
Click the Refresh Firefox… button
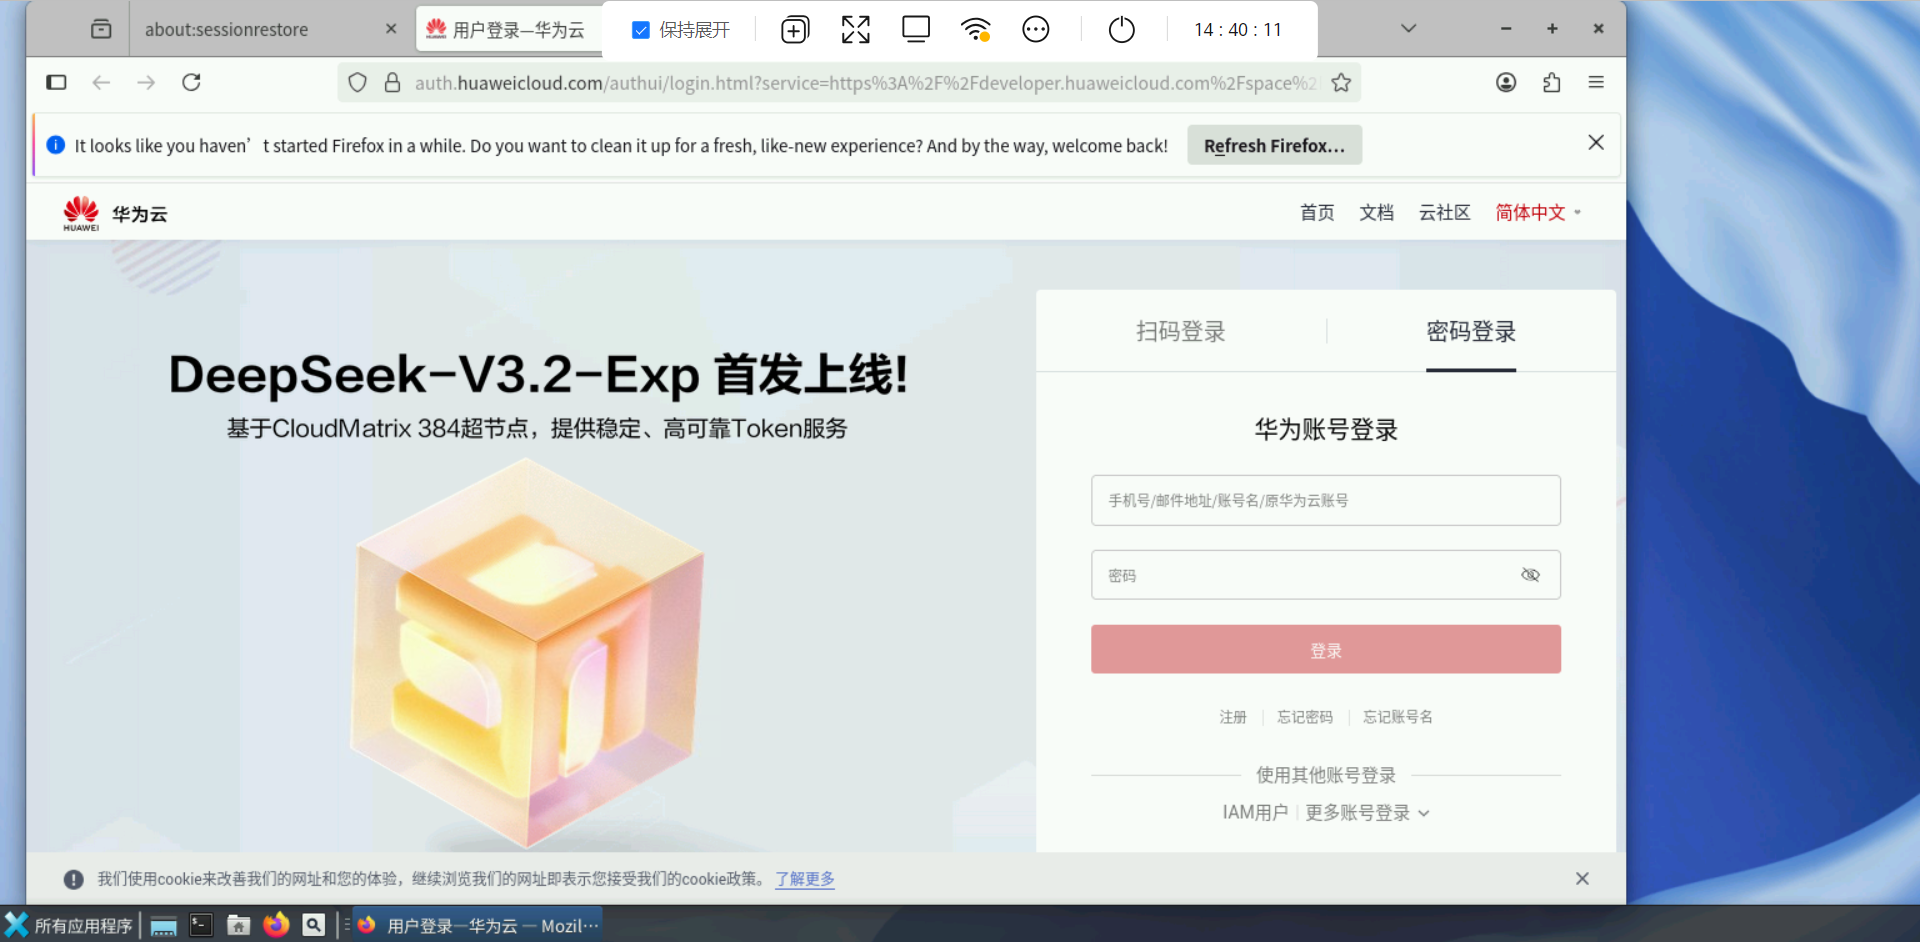click(1275, 146)
